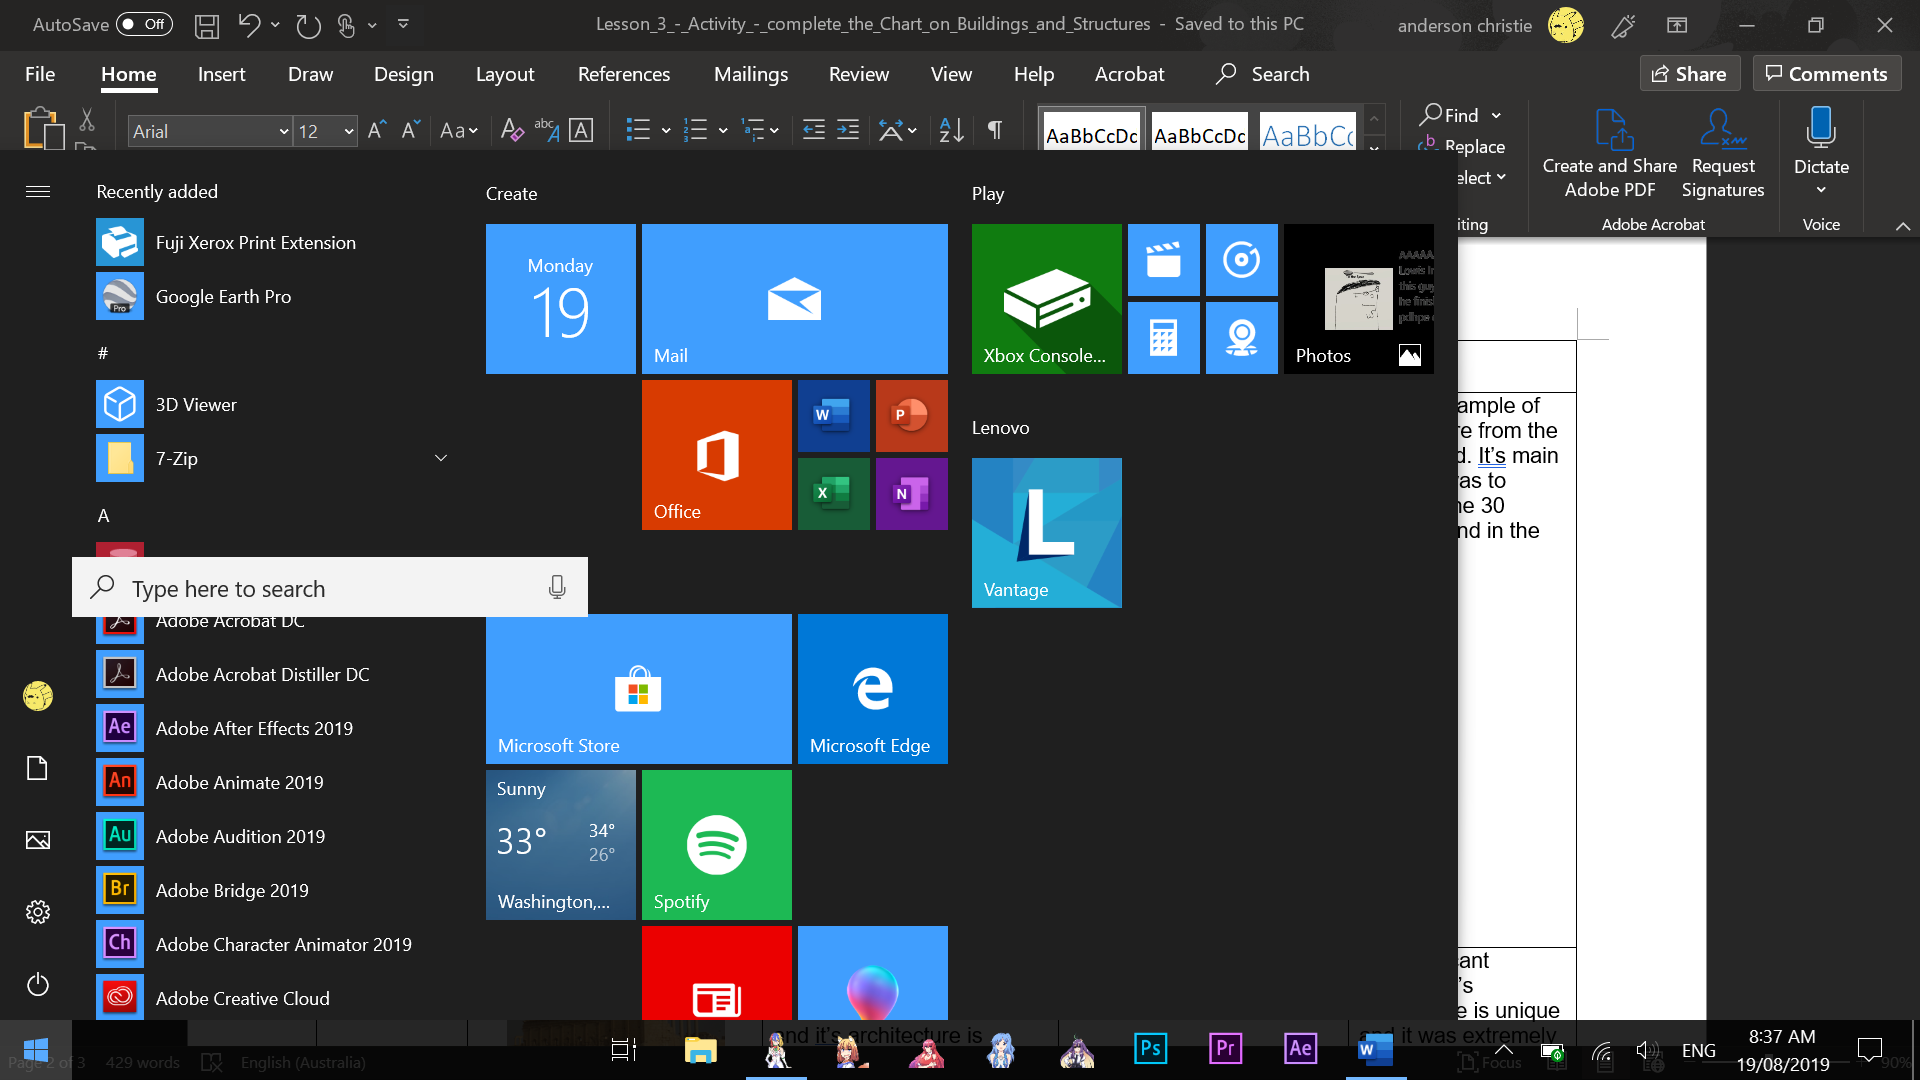The image size is (1920, 1080).
Task: Click the Save icon in Word title bar
Action: (x=206, y=25)
